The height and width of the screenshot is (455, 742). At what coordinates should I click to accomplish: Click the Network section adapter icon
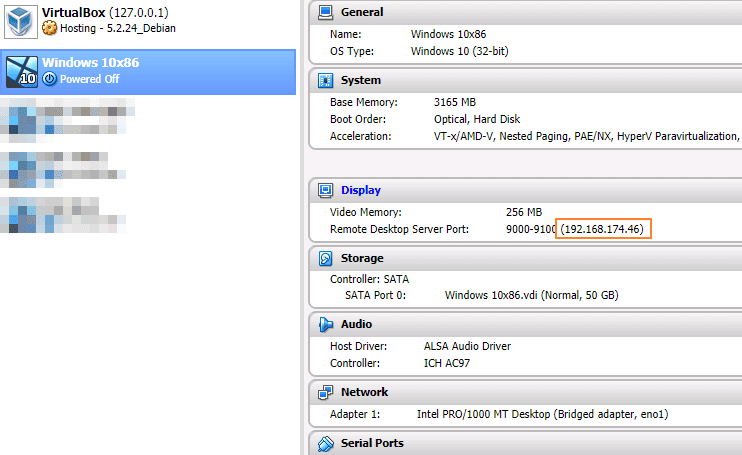pos(326,392)
